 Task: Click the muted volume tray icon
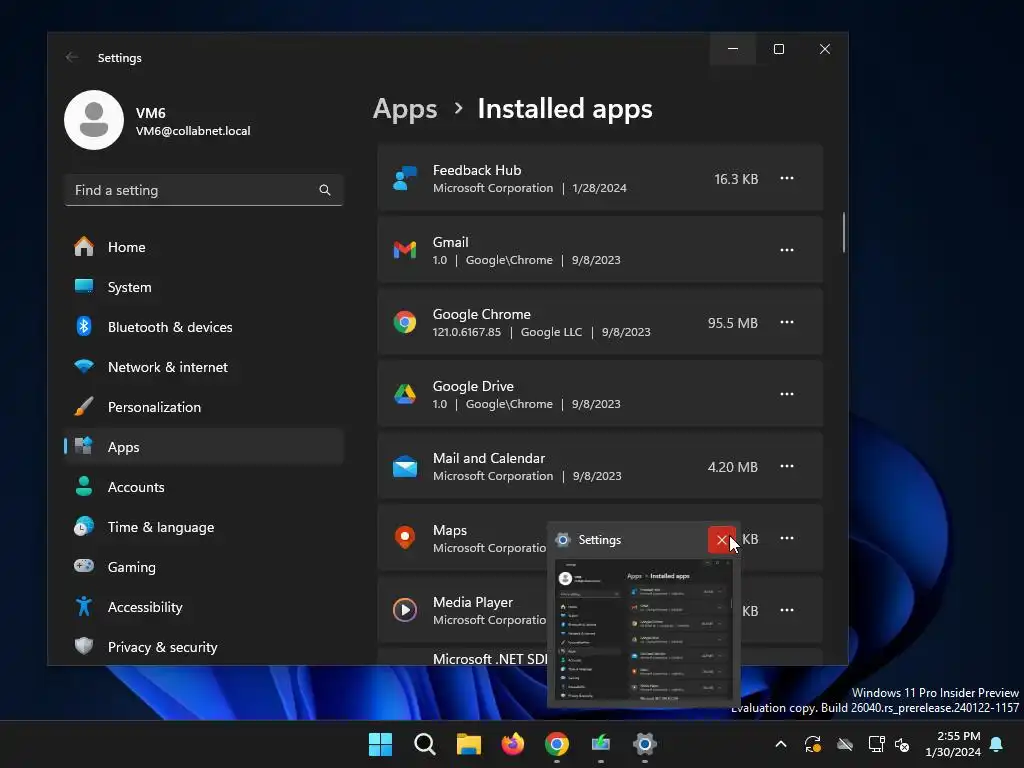pos(902,744)
